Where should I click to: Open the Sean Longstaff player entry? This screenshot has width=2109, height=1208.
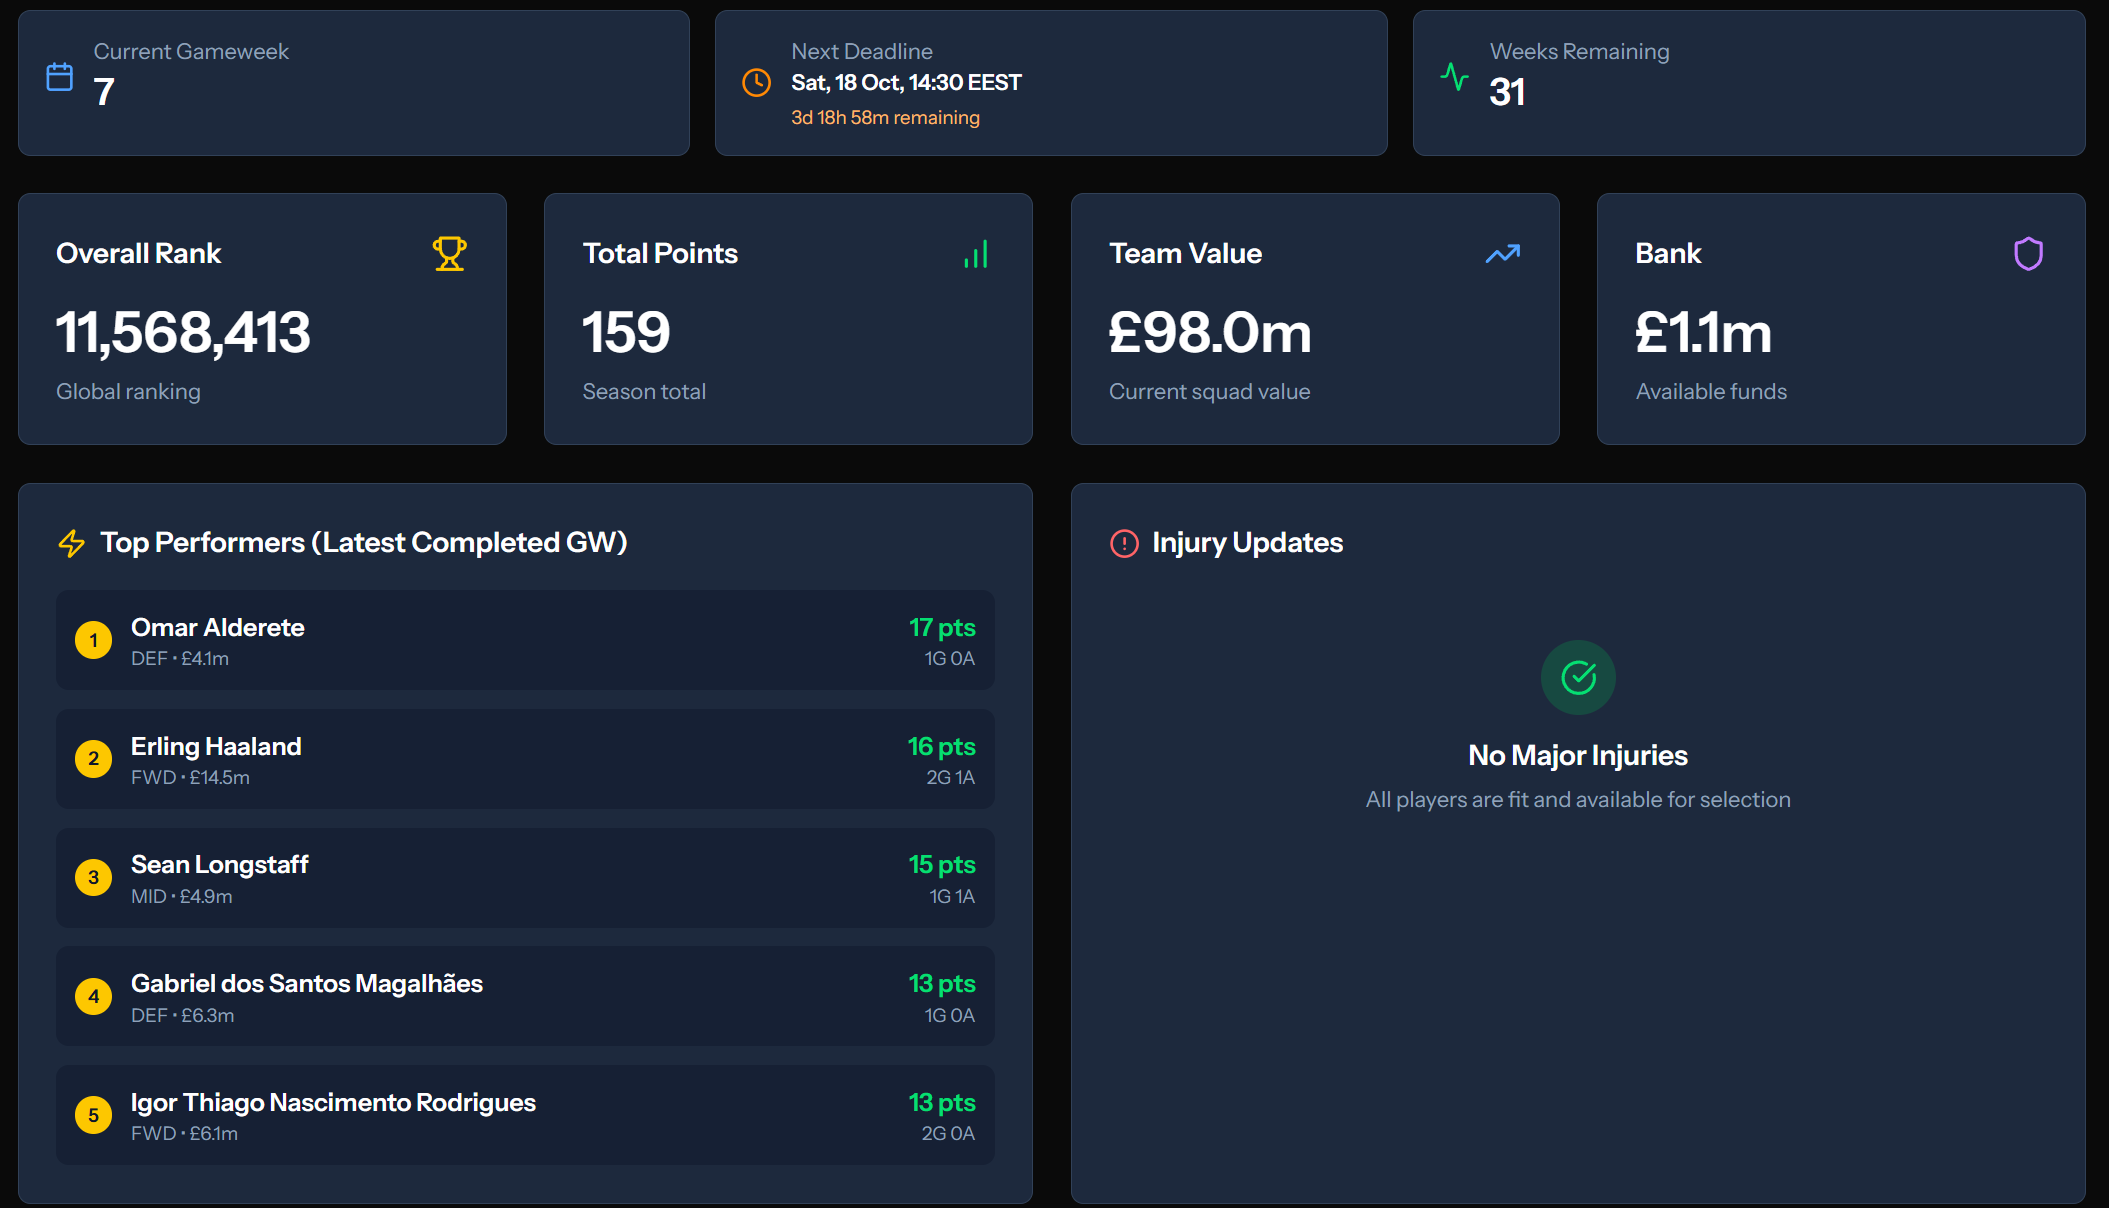pyautogui.click(x=525, y=878)
